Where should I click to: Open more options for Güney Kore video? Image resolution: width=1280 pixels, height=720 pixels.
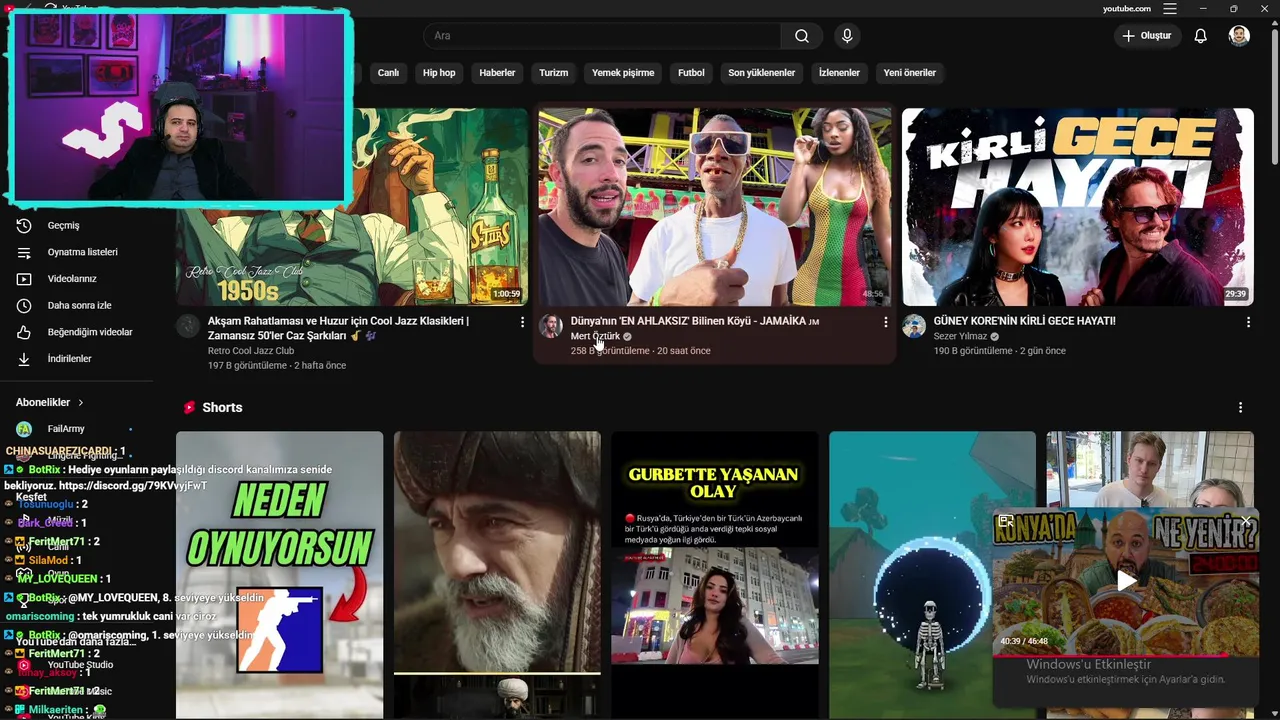pyautogui.click(x=1248, y=322)
